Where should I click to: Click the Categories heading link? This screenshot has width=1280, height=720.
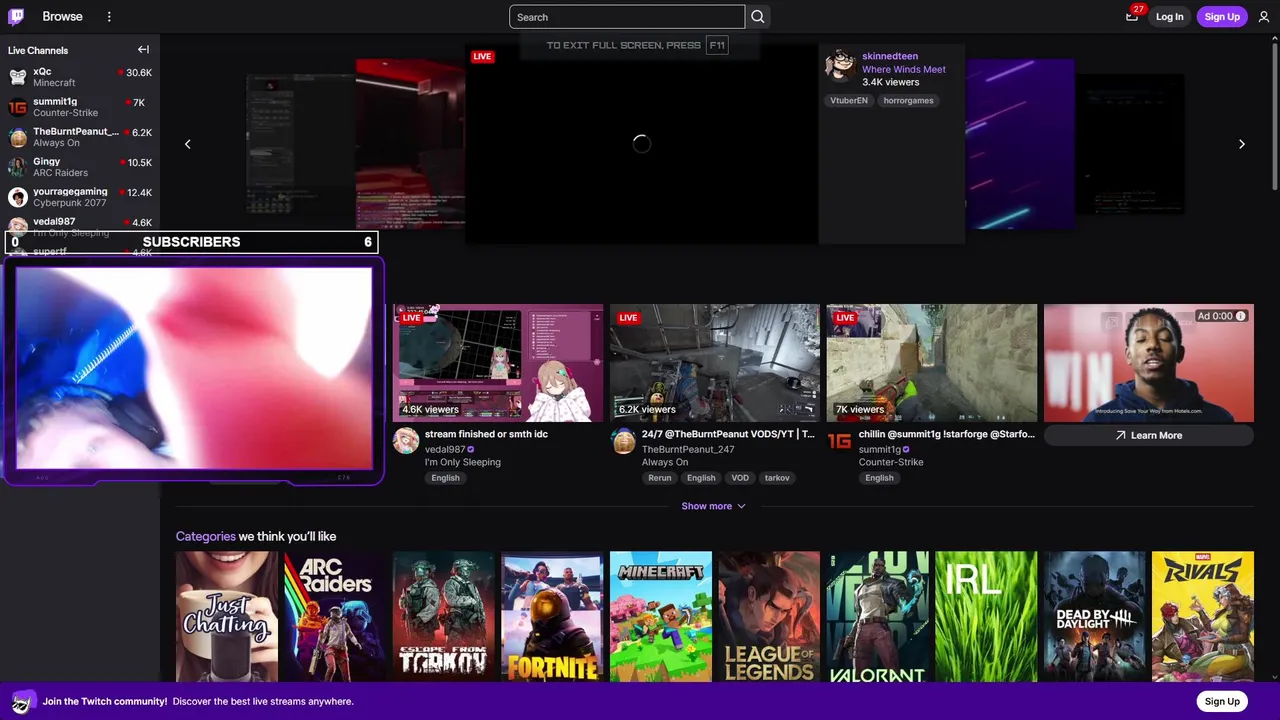pyautogui.click(x=205, y=536)
